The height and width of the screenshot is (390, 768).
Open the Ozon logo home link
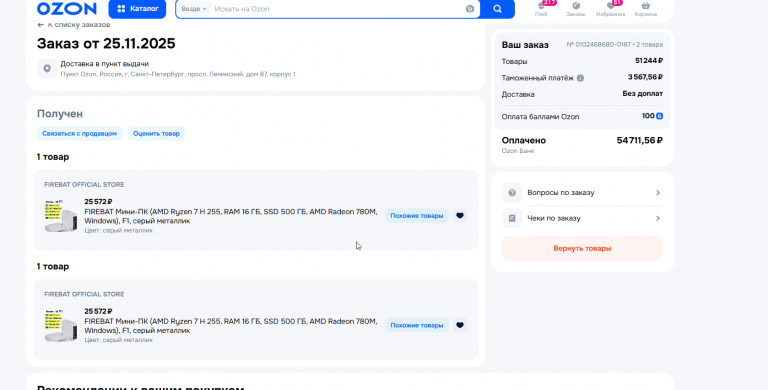click(67, 8)
